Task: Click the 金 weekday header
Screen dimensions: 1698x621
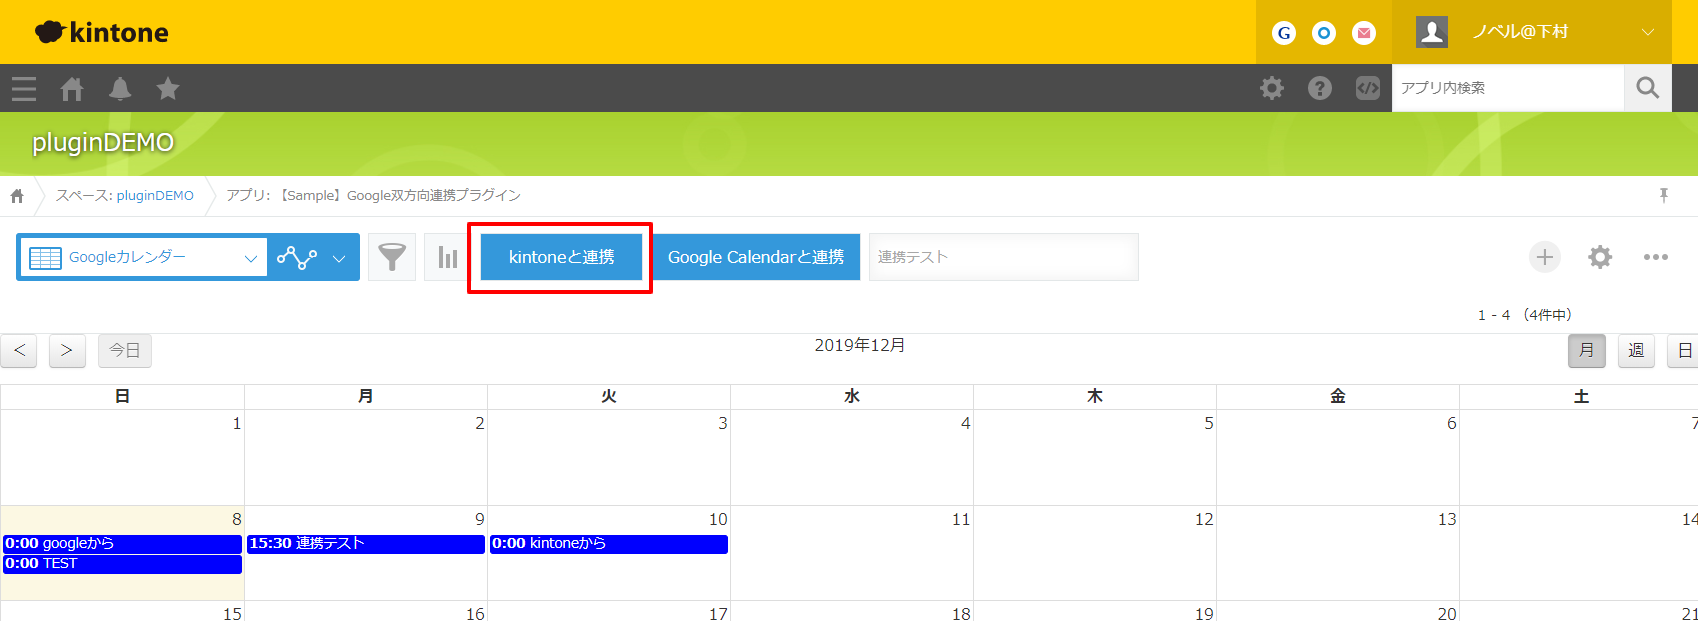Action: (x=1338, y=397)
